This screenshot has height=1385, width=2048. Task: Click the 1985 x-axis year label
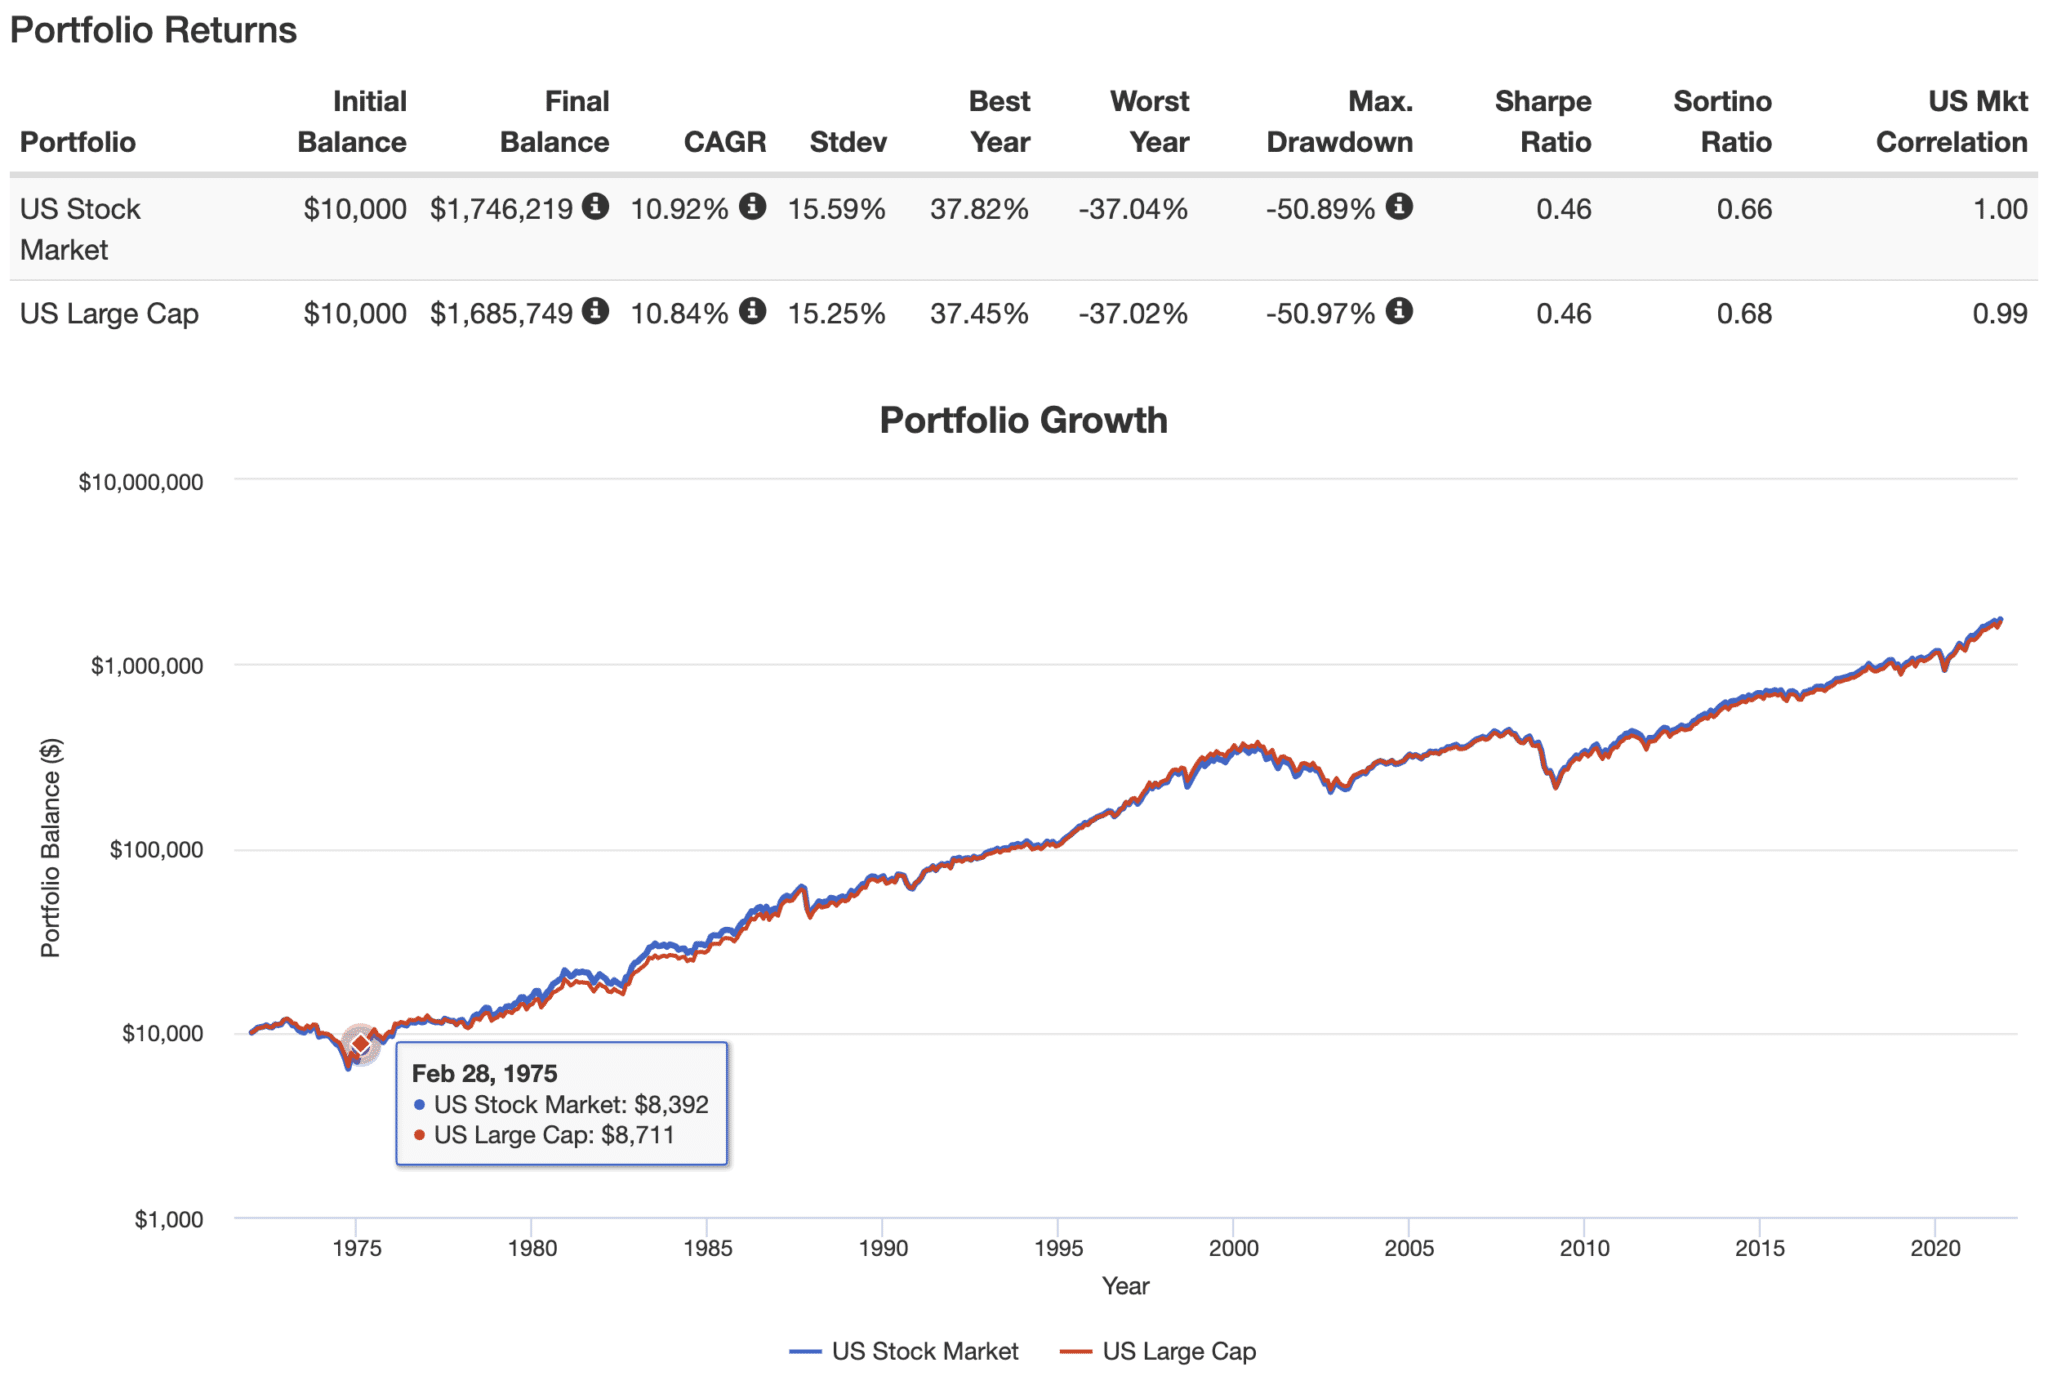(707, 1248)
